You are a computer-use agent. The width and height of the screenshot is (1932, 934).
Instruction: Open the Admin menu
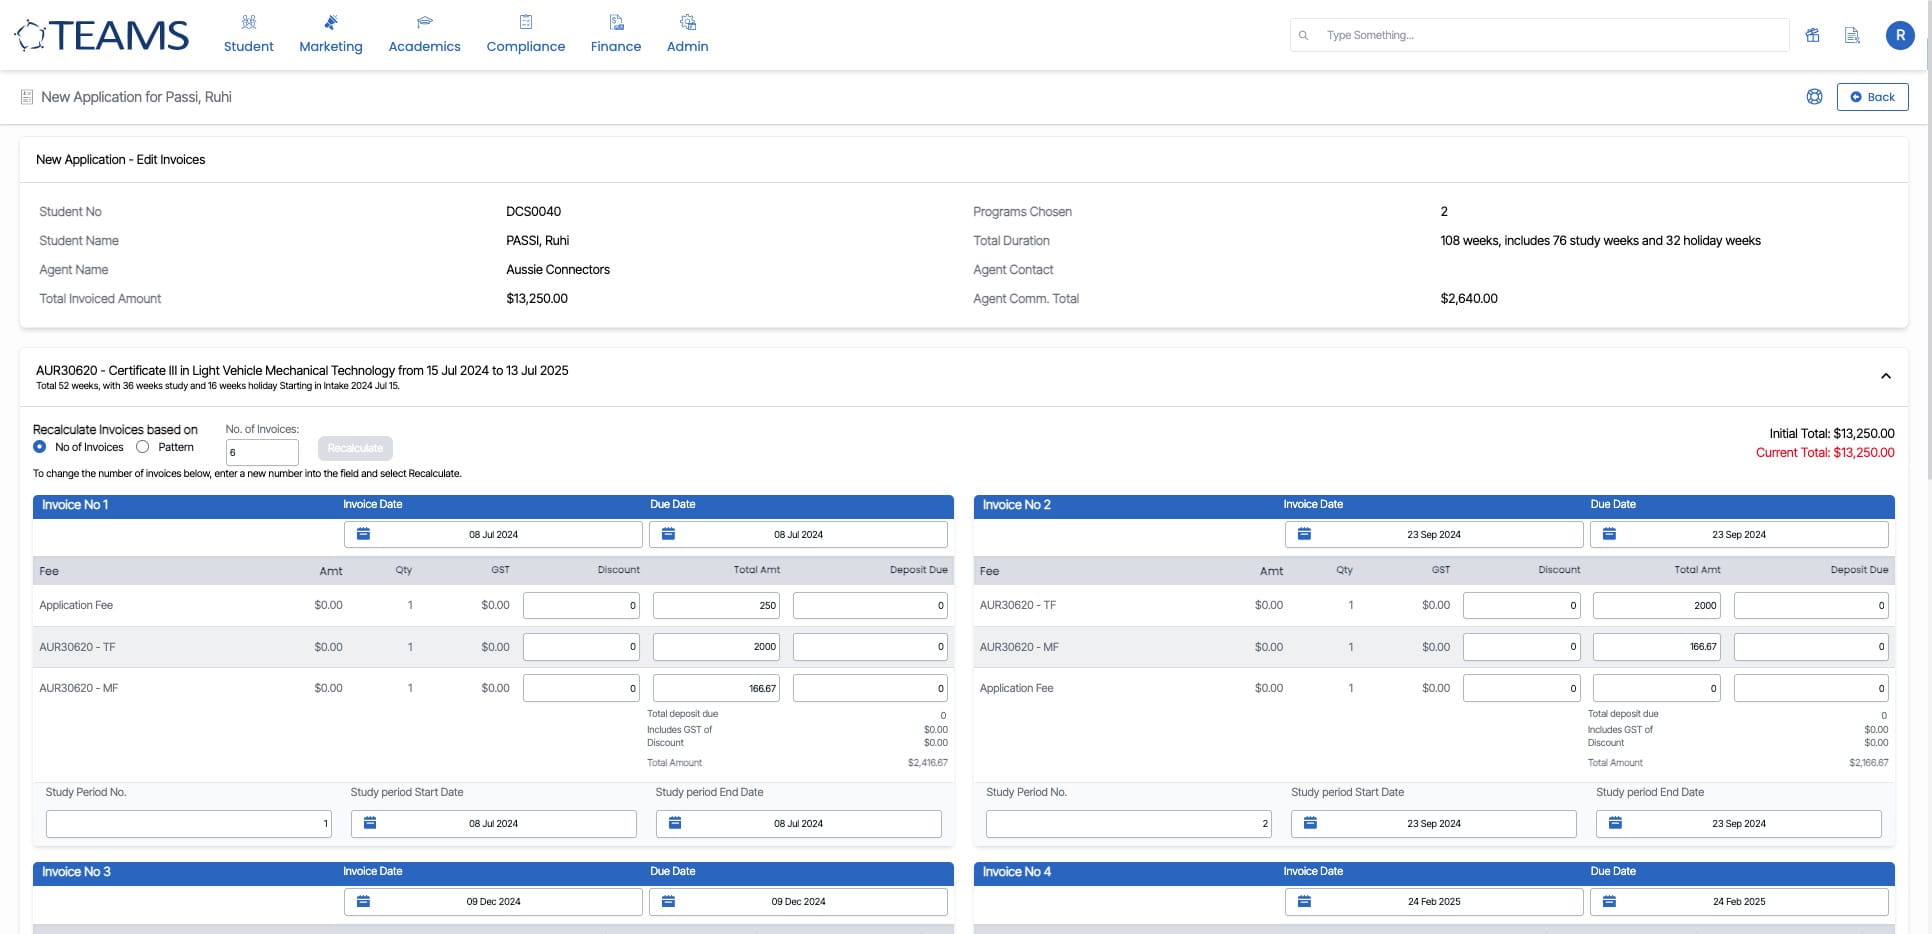[688, 35]
